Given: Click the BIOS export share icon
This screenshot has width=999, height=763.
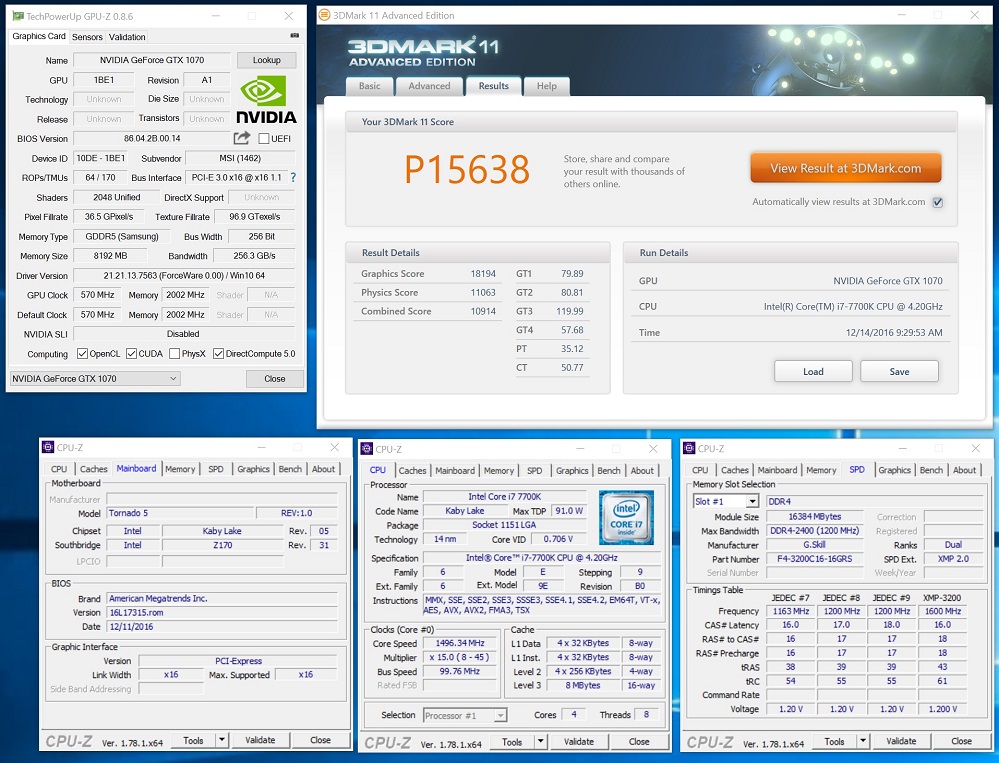Looking at the screenshot, I should 242,138.
